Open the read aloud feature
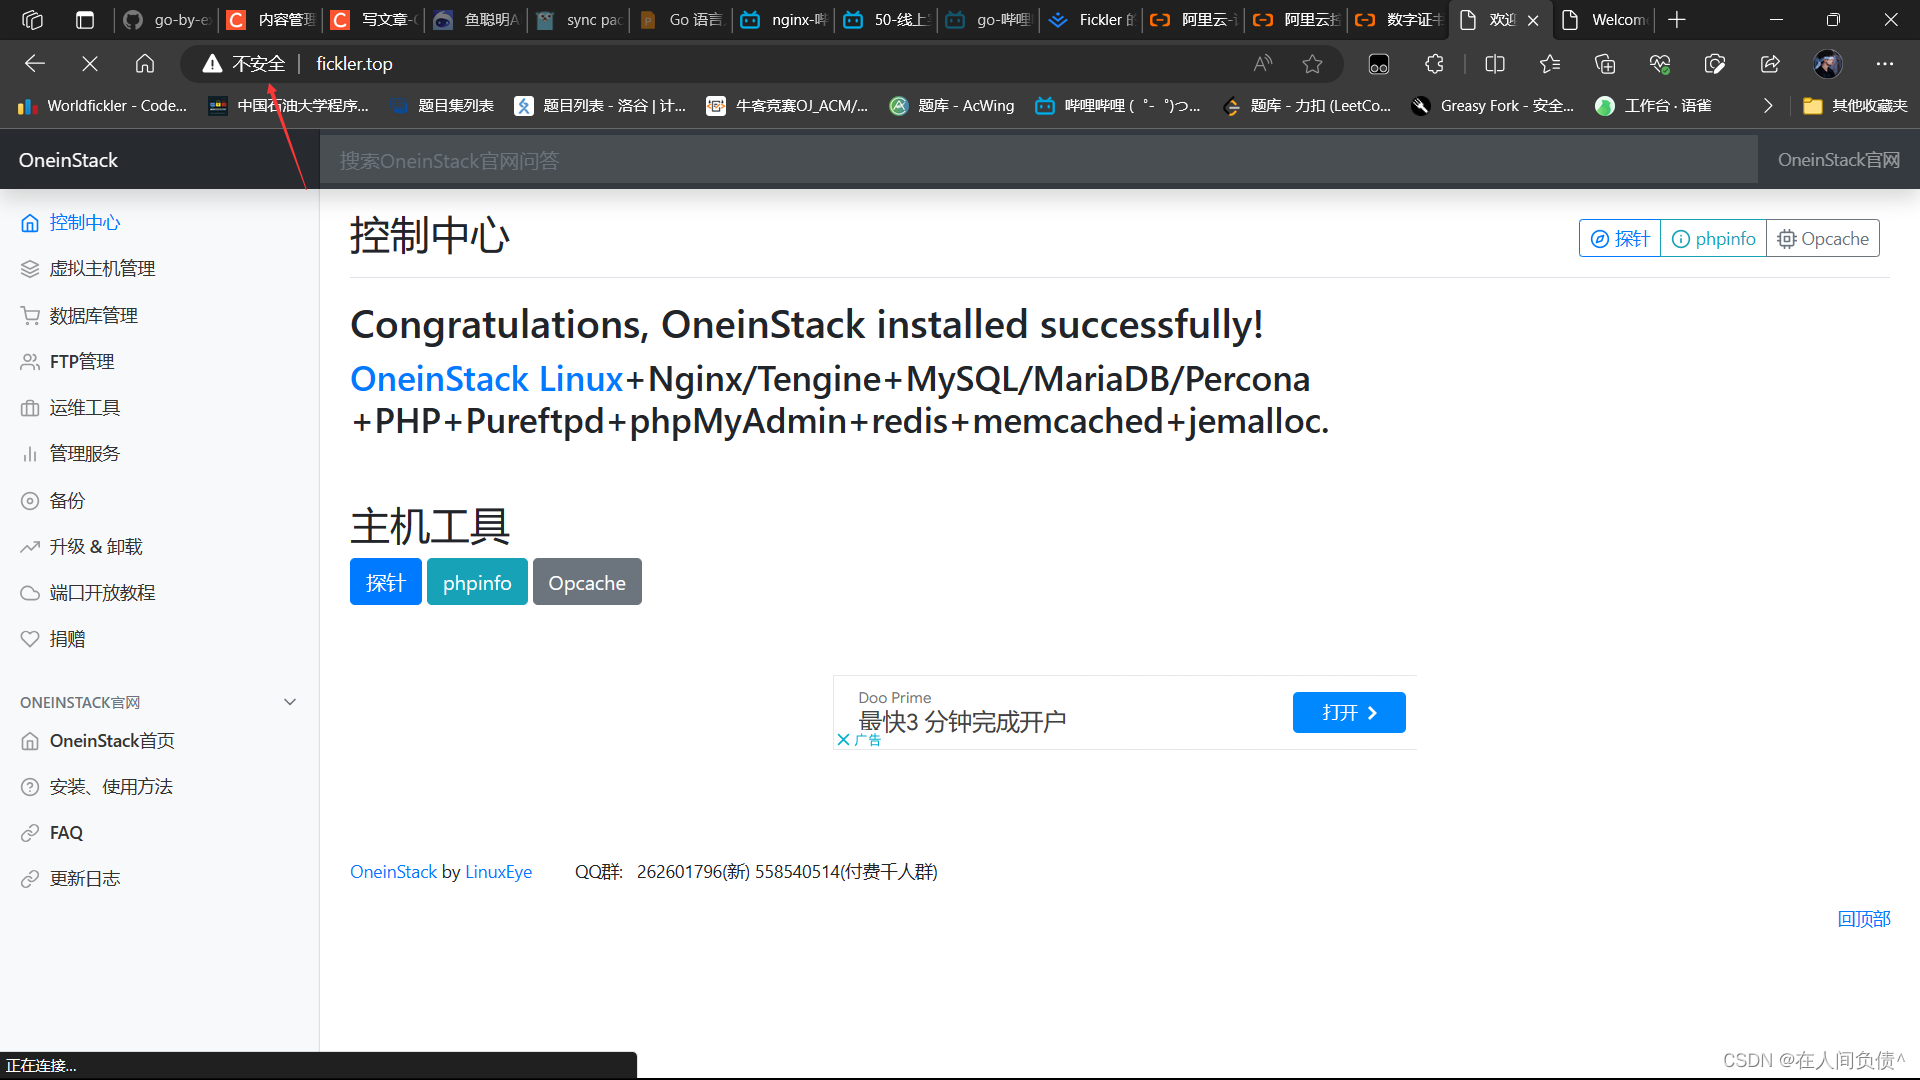This screenshot has height=1080, width=1920. (x=1263, y=64)
